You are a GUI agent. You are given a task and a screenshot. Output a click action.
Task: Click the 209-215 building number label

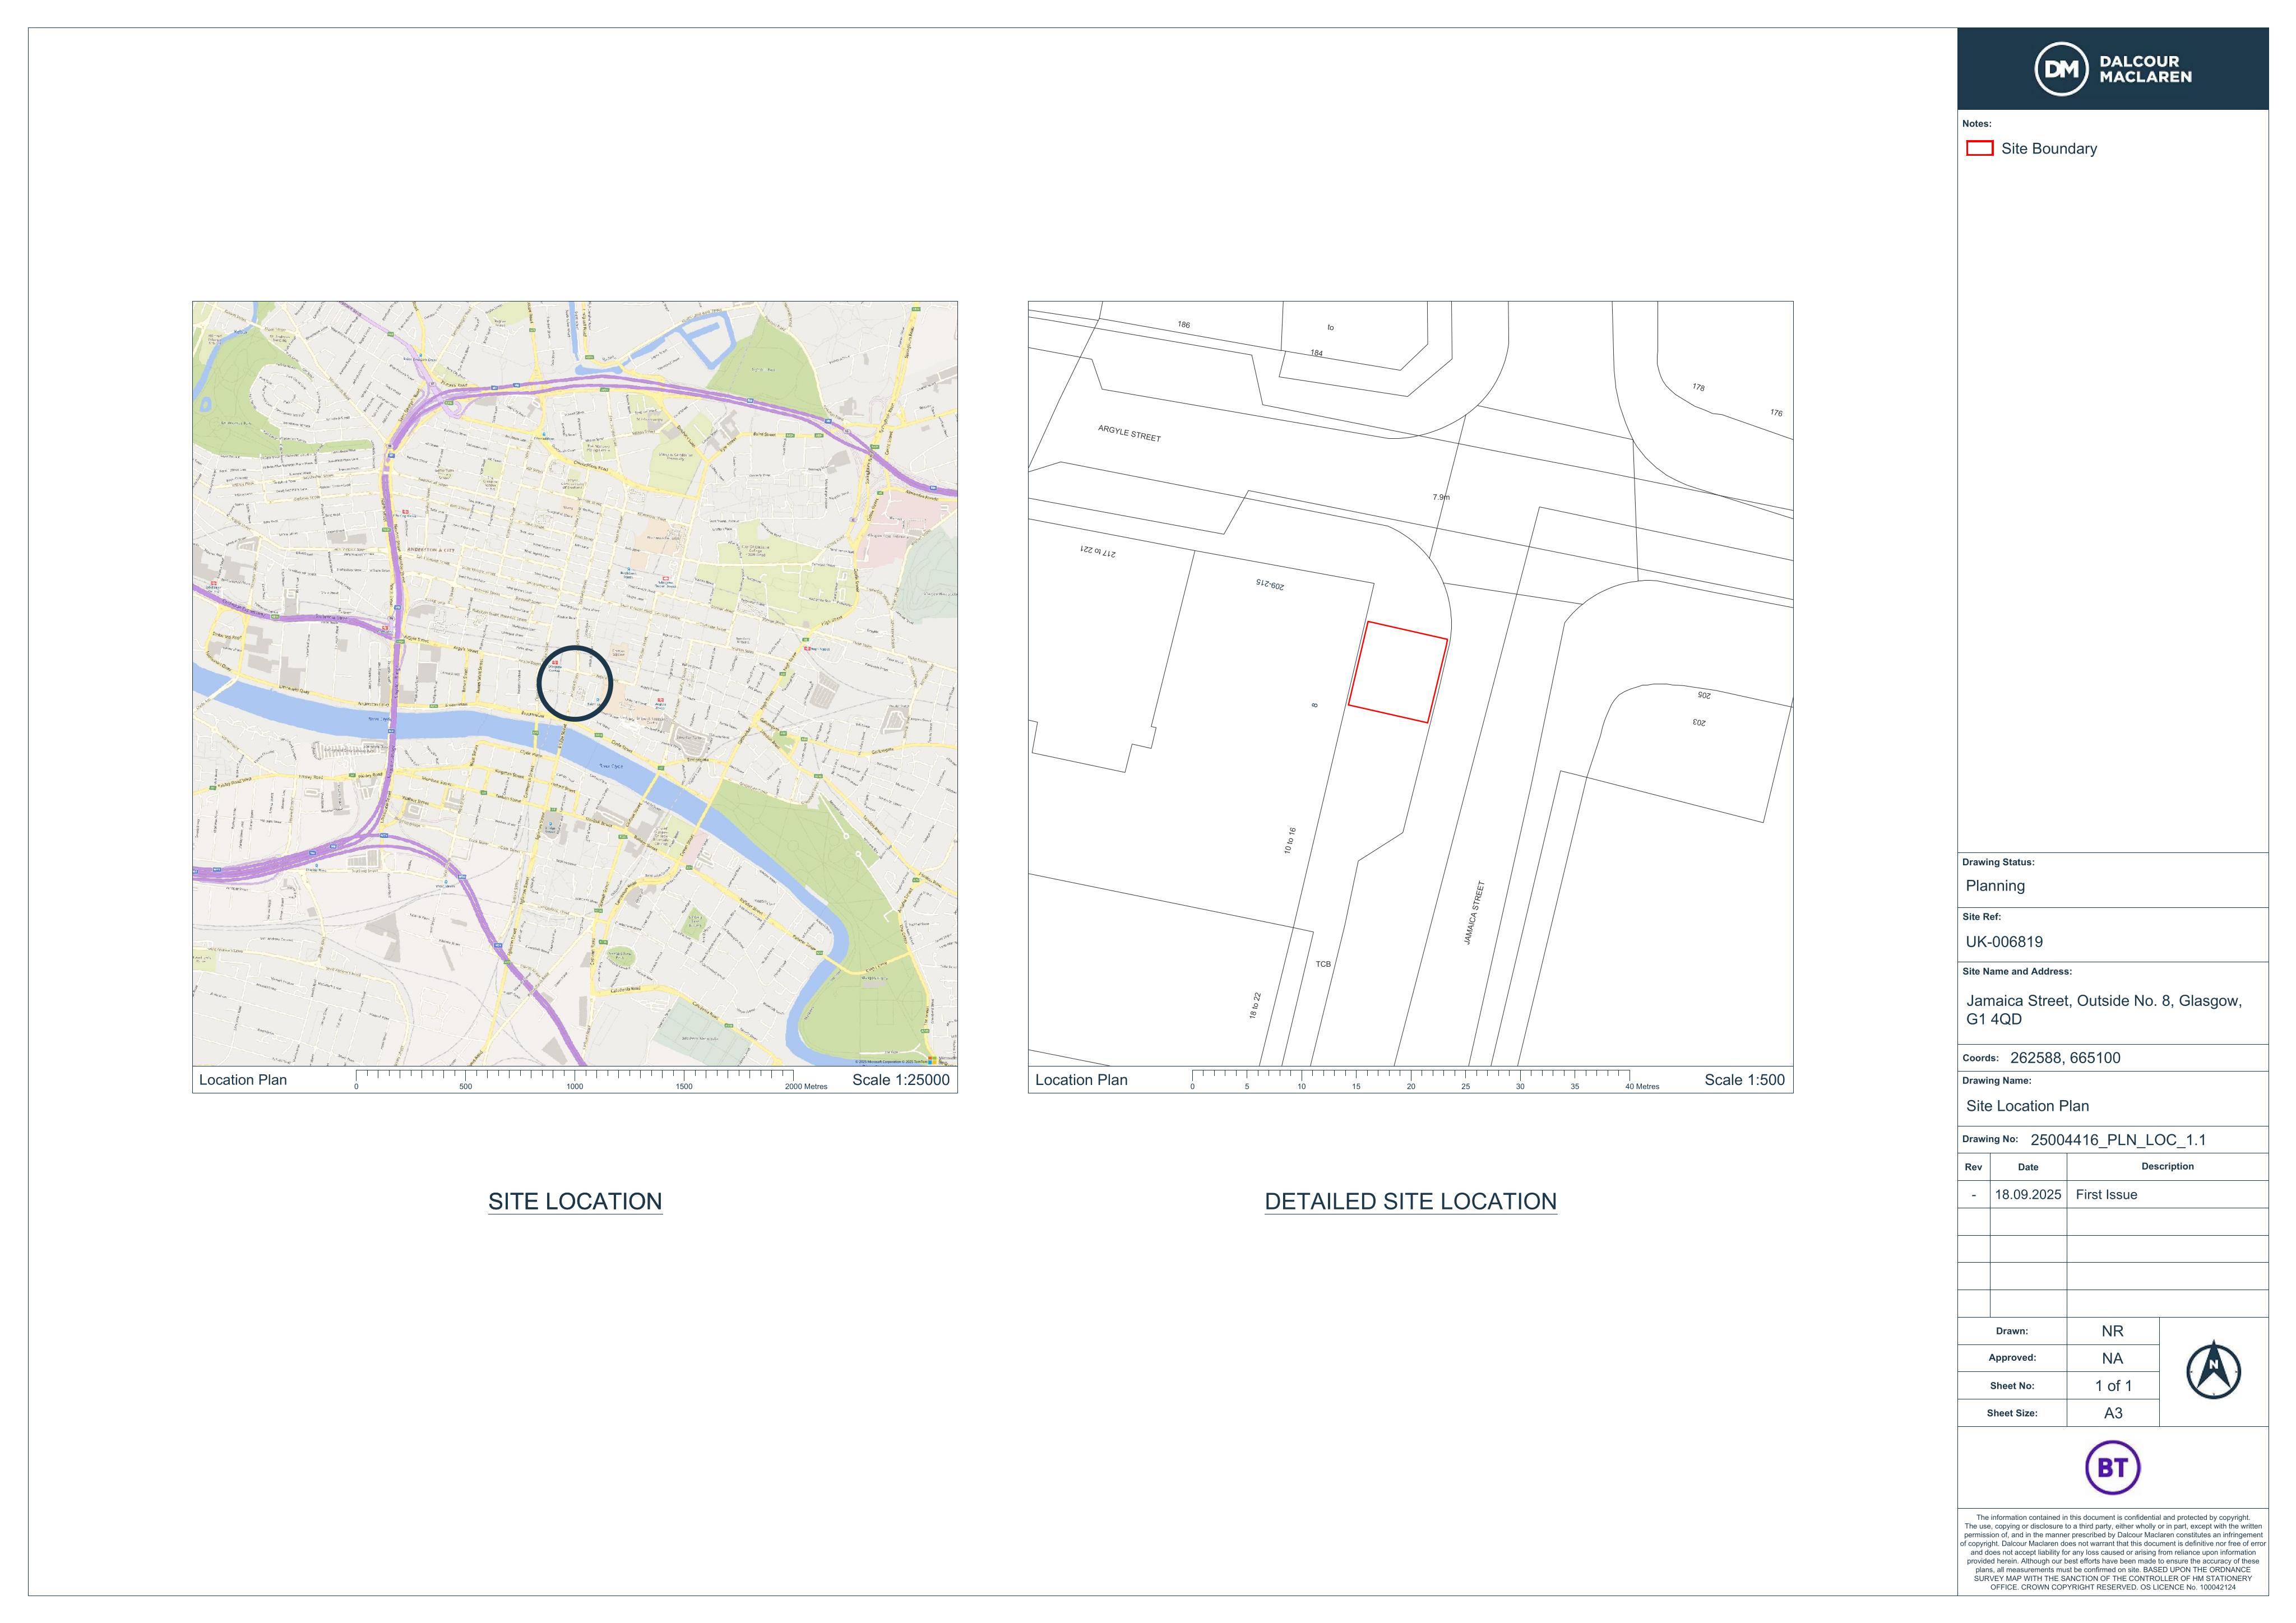[1271, 584]
